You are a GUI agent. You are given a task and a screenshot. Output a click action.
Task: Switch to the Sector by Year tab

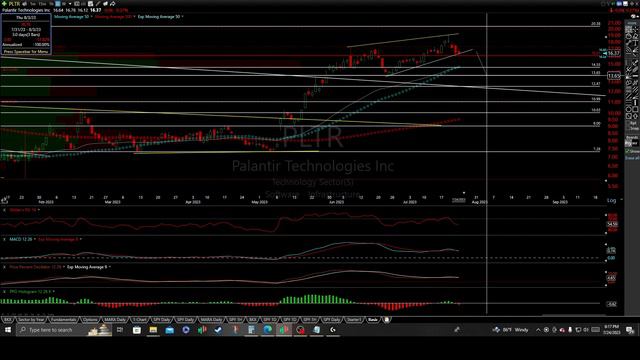pyautogui.click(x=31, y=320)
